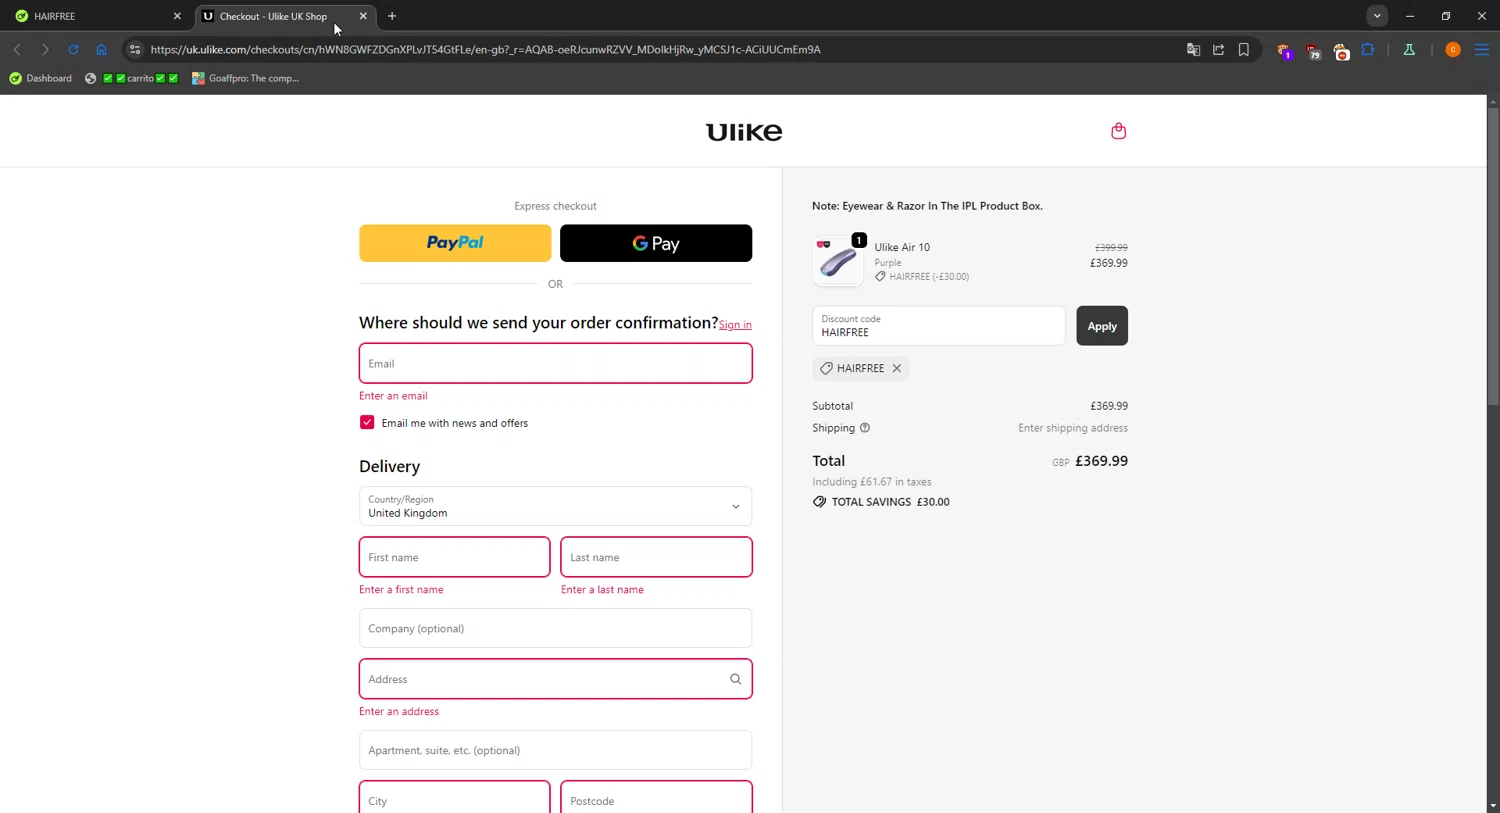Click the struck-through £399.99 price
Screen dimensions: 1500x813
pyautogui.click(x=1111, y=247)
